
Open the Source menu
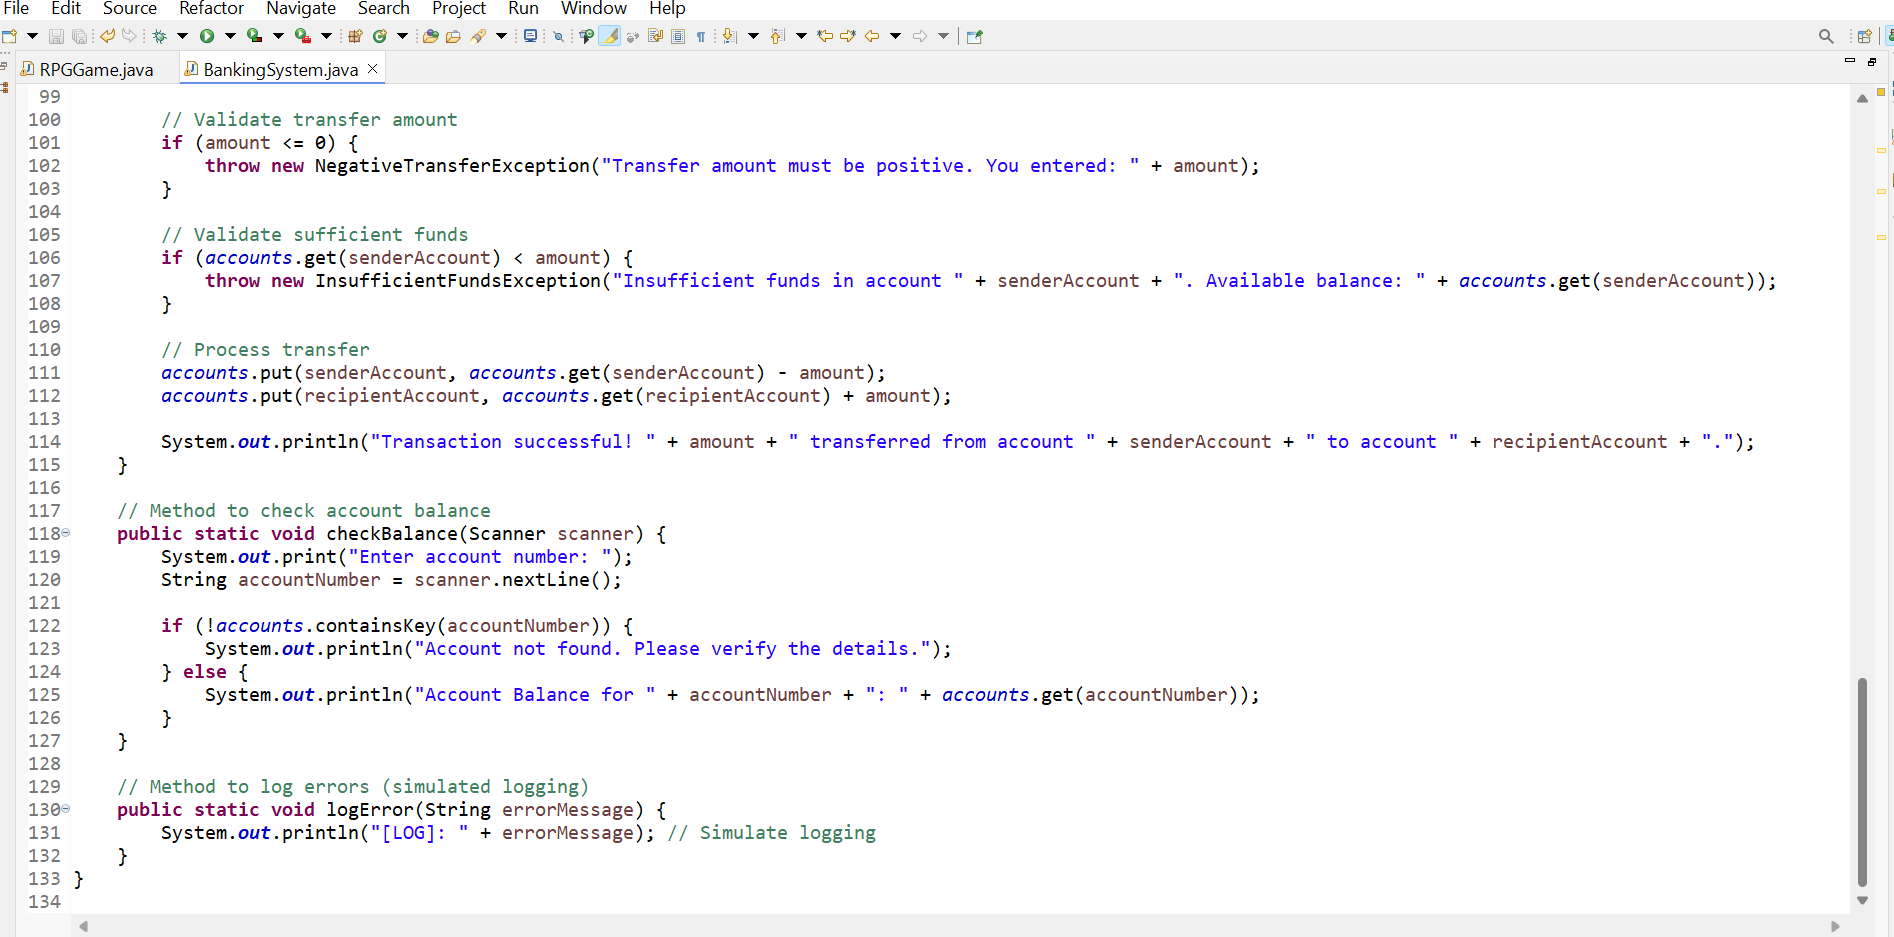click(130, 9)
